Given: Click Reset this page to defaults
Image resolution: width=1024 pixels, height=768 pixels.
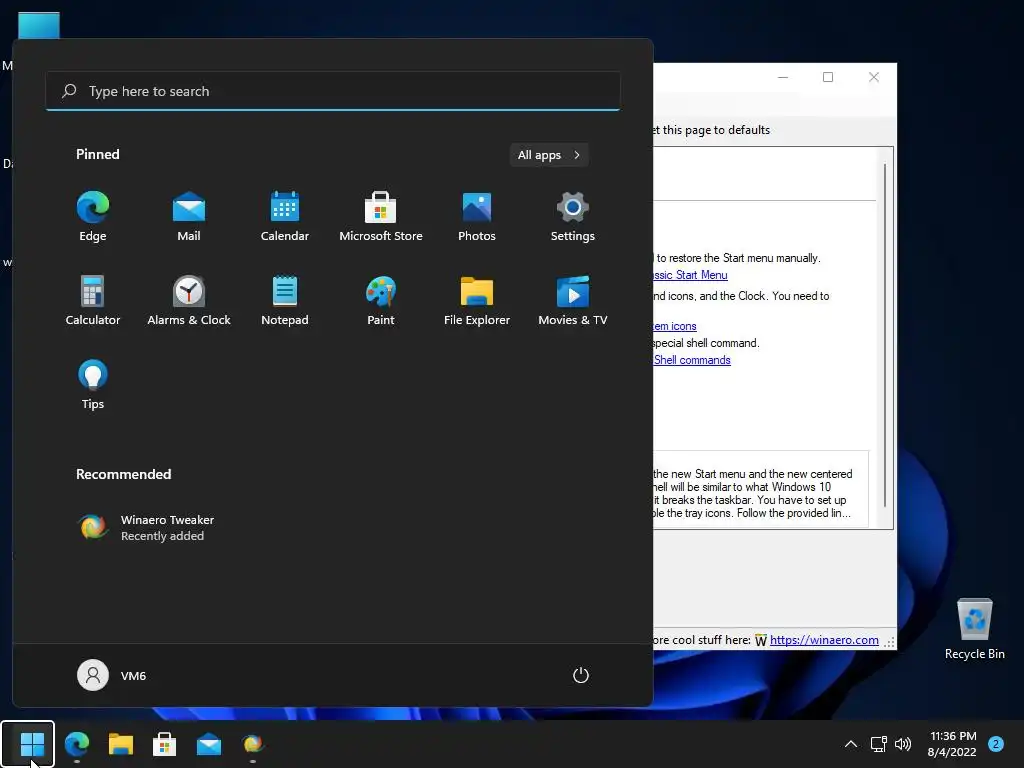Looking at the screenshot, I should click(x=712, y=130).
